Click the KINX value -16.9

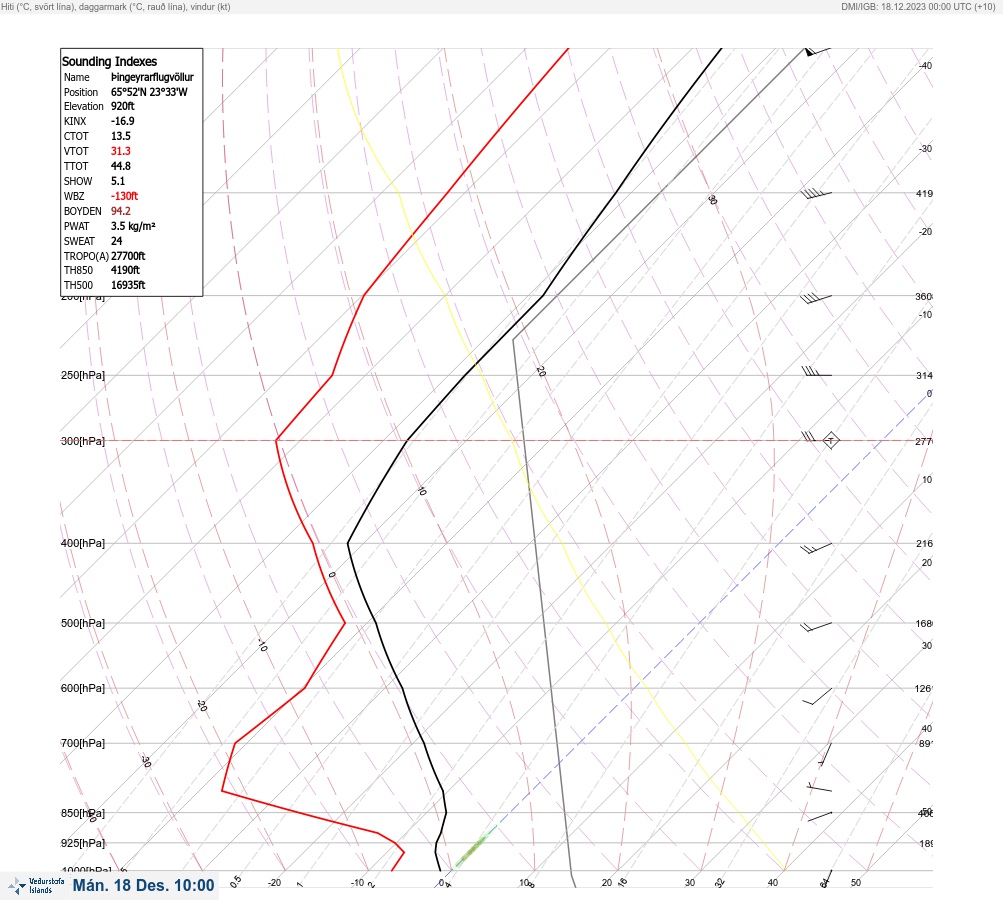coord(123,121)
